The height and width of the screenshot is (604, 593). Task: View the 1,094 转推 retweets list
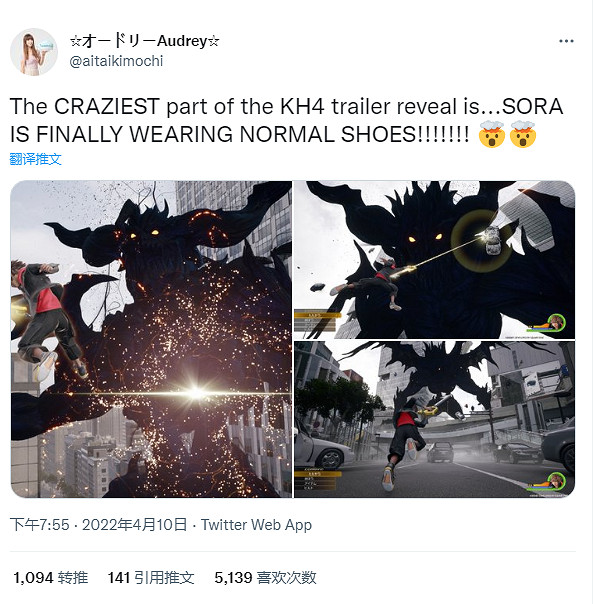(x=50, y=578)
